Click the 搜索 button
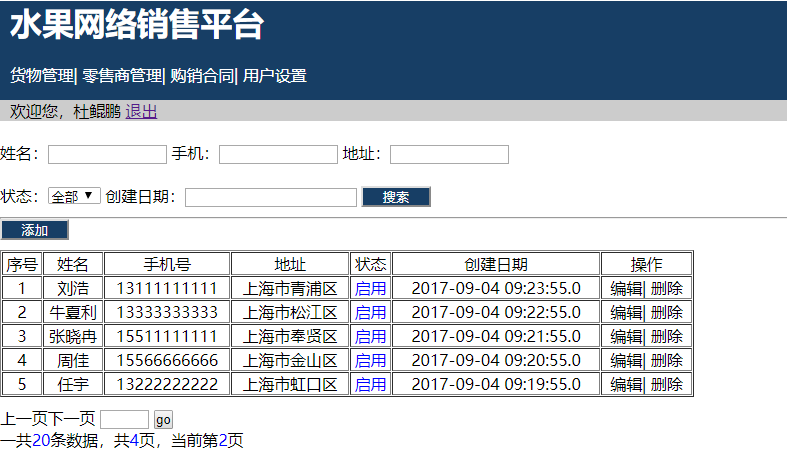This screenshot has width=787, height=476. click(396, 197)
